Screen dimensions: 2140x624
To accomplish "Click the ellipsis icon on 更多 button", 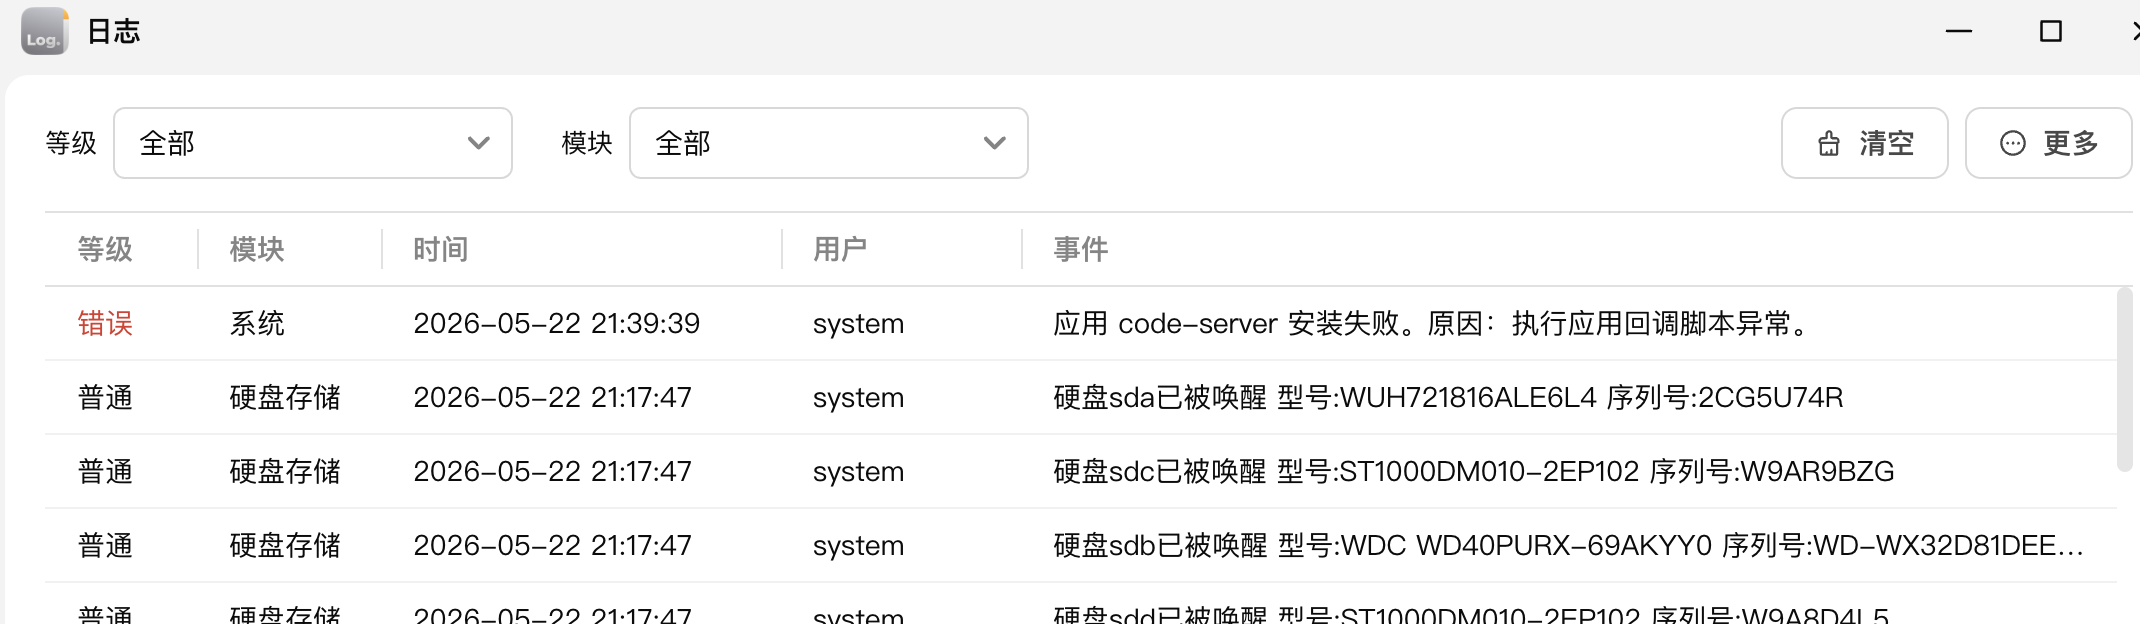I will coord(2013,143).
